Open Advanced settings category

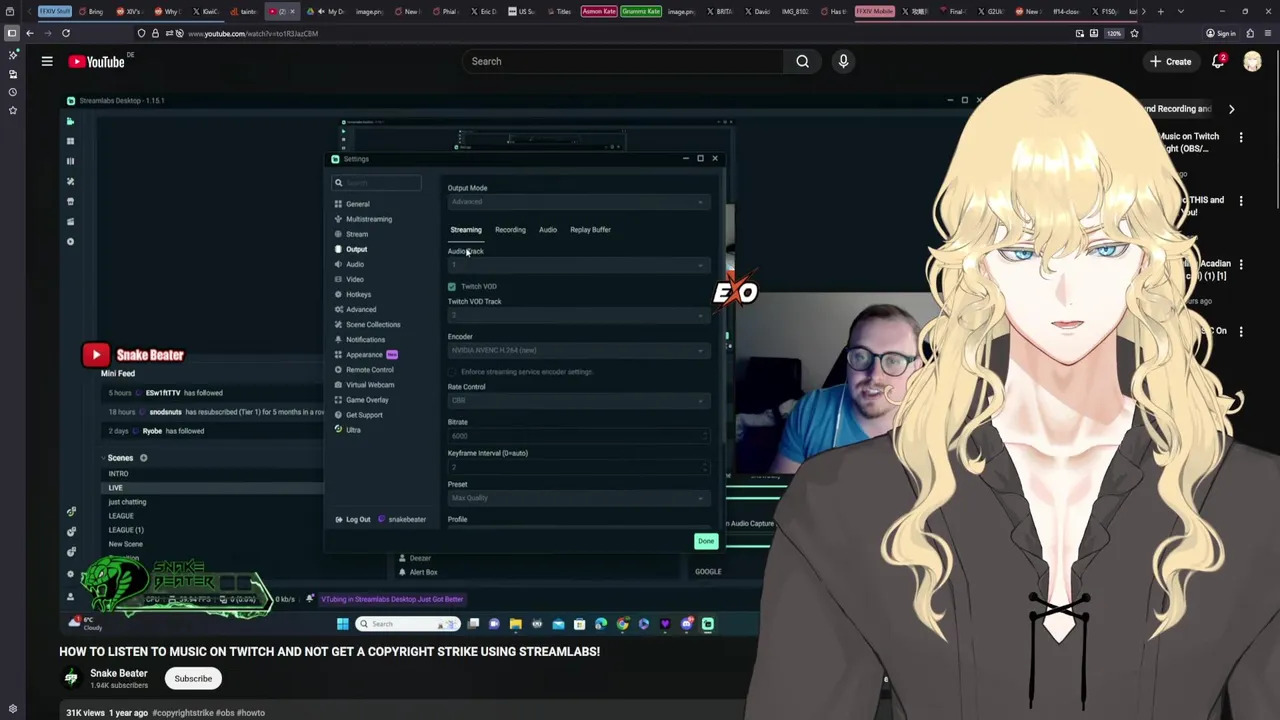pyautogui.click(x=360, y=309)
